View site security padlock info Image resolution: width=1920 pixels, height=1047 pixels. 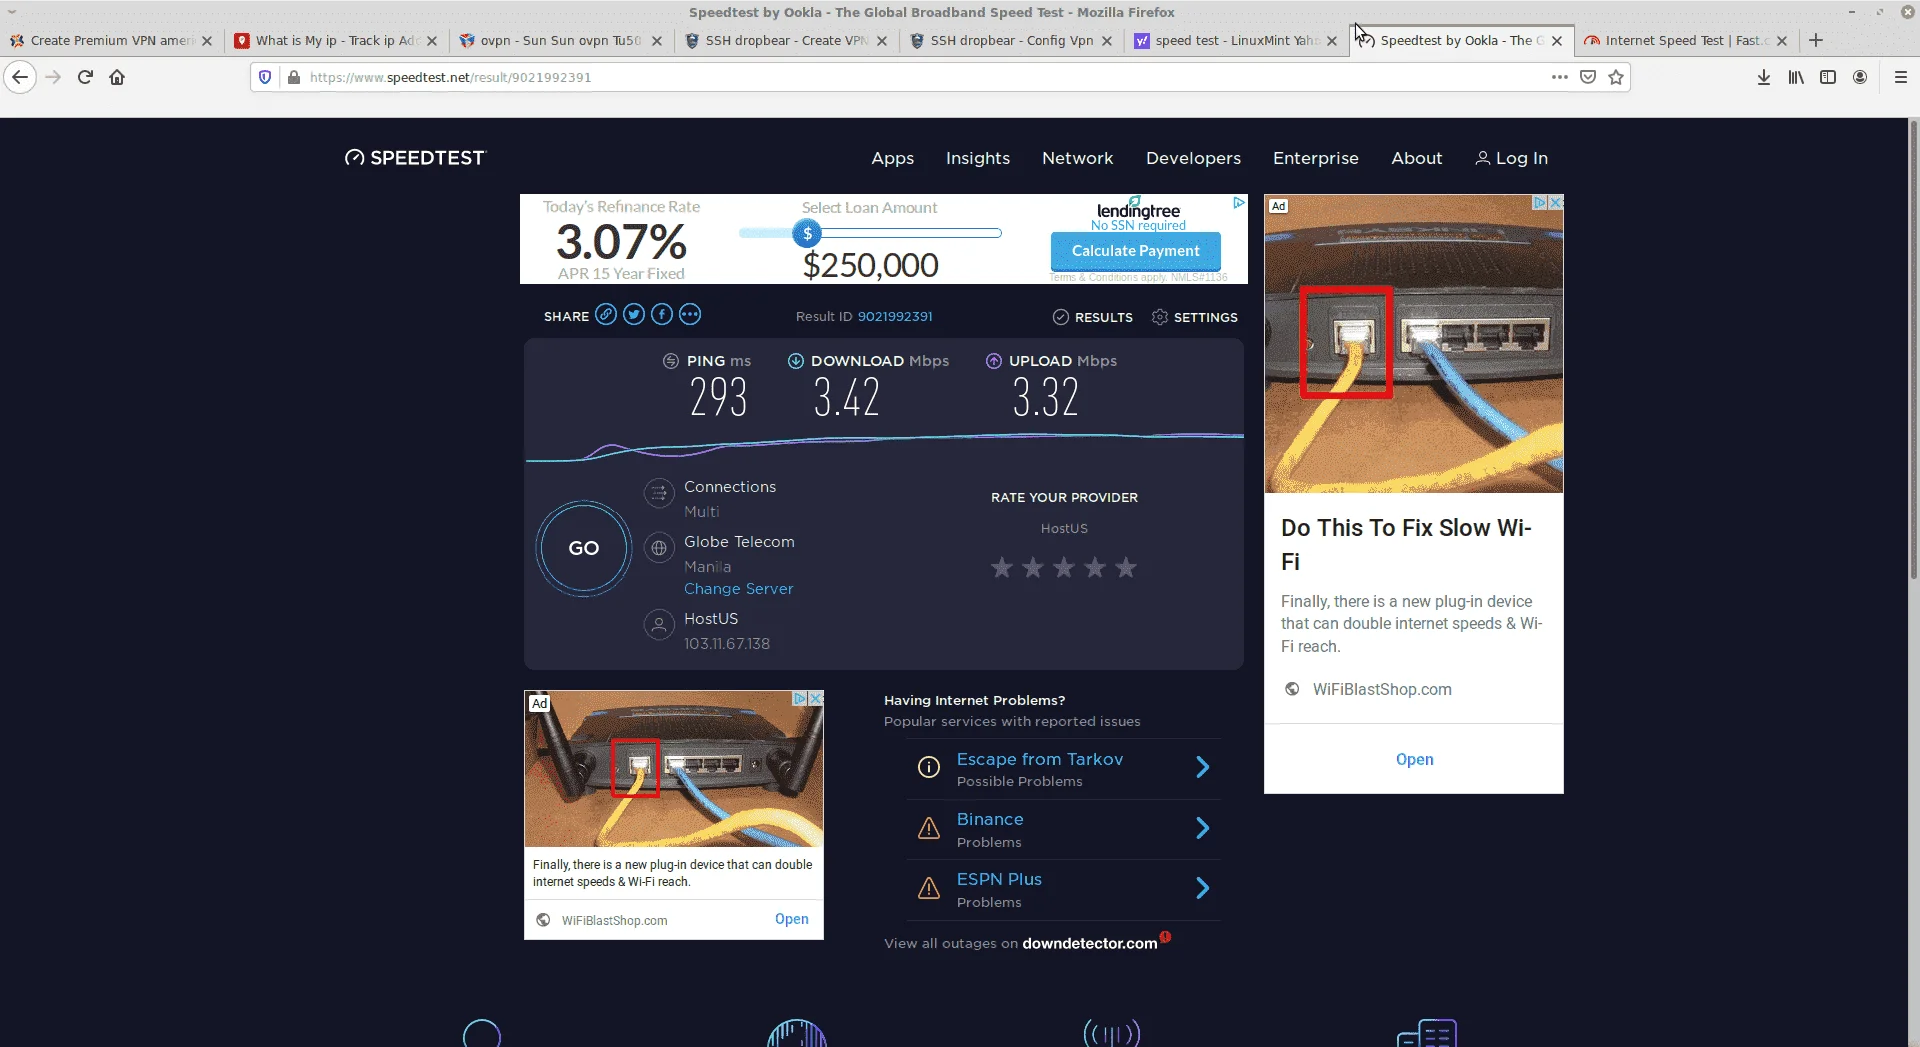click(x=294, y=77)
